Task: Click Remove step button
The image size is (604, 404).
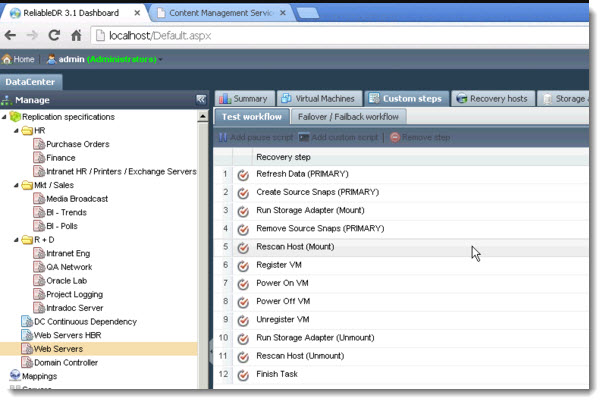Action: click(x=420, y=137)
